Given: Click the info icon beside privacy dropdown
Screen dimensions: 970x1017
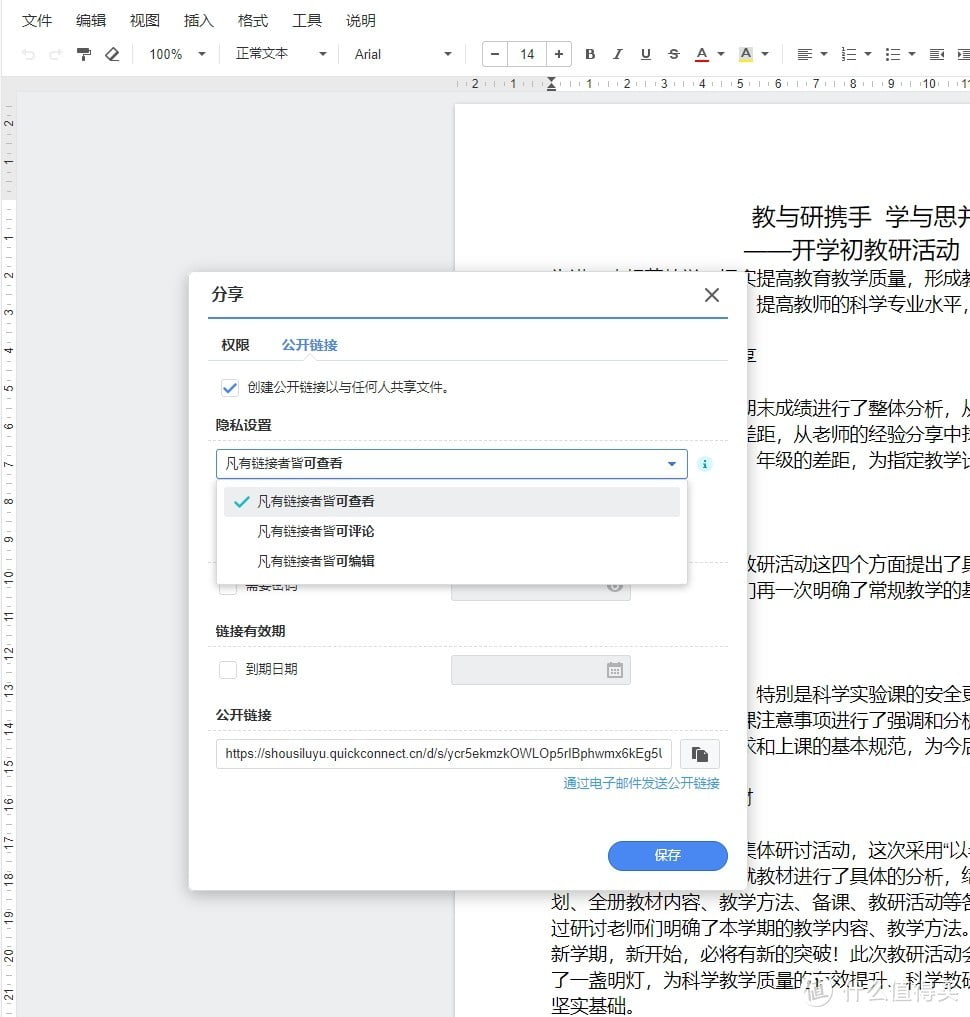Looking at the screenshot, I should tap(705, 464).
